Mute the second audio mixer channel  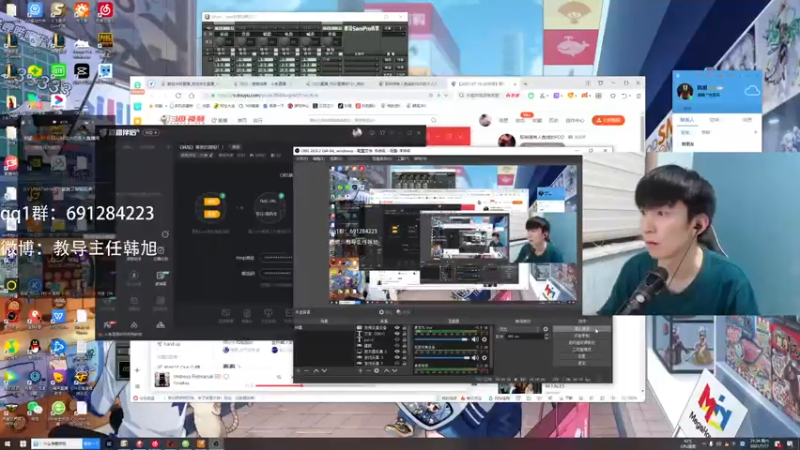point(475,358)
